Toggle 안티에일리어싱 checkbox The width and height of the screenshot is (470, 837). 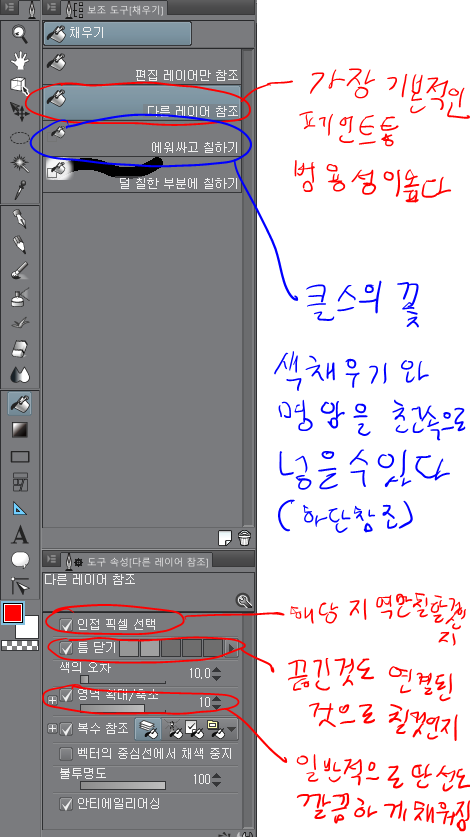click(x=66, y=804)
